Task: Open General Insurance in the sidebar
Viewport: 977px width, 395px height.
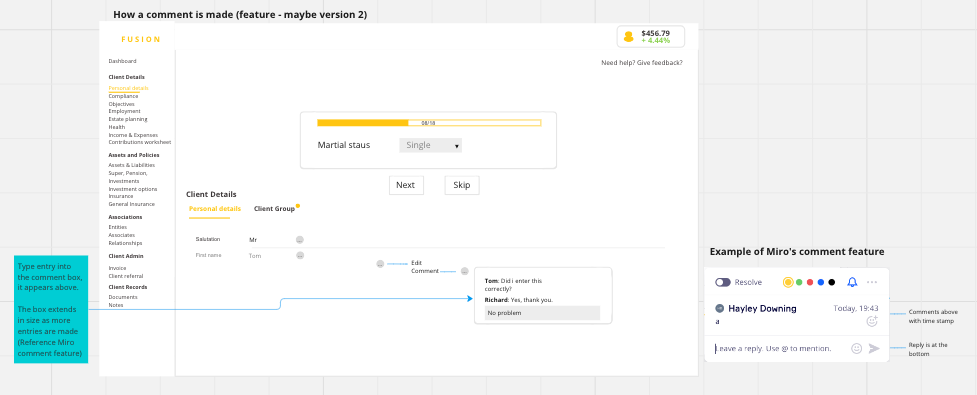Action: (x=131, y=204)
